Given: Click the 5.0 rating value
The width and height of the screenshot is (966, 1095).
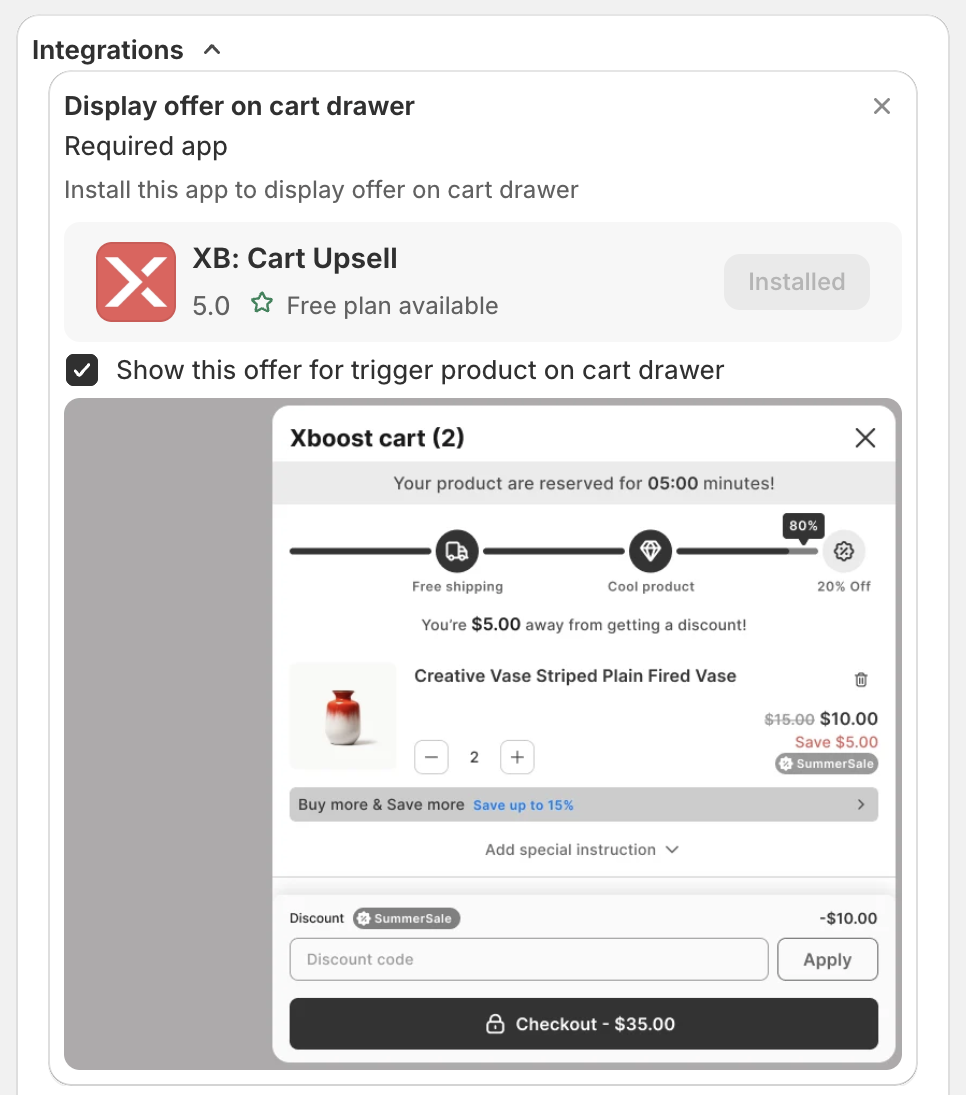Looking at the screenshot, I should (x=211, y=306).
